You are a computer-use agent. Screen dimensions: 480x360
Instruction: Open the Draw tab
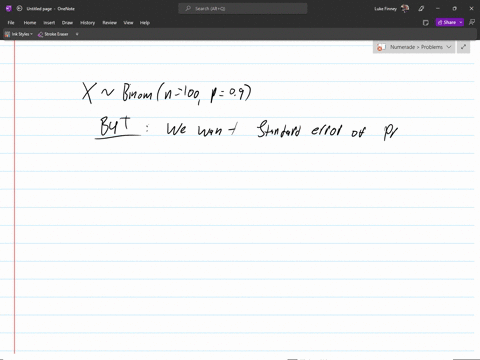(x=67, y=23)
